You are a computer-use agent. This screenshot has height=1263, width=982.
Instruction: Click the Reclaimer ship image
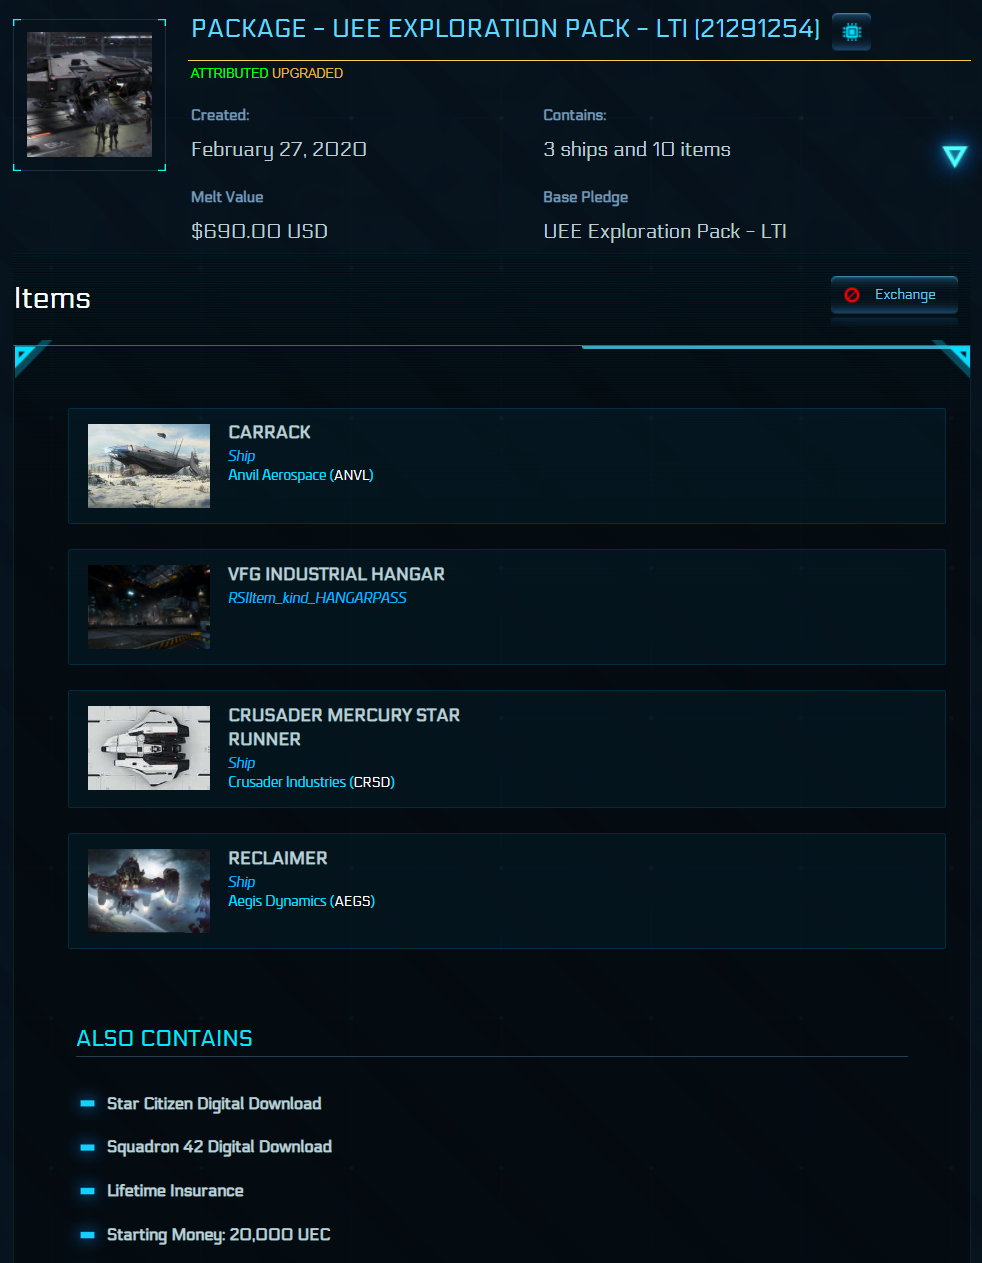coord(149,891)
